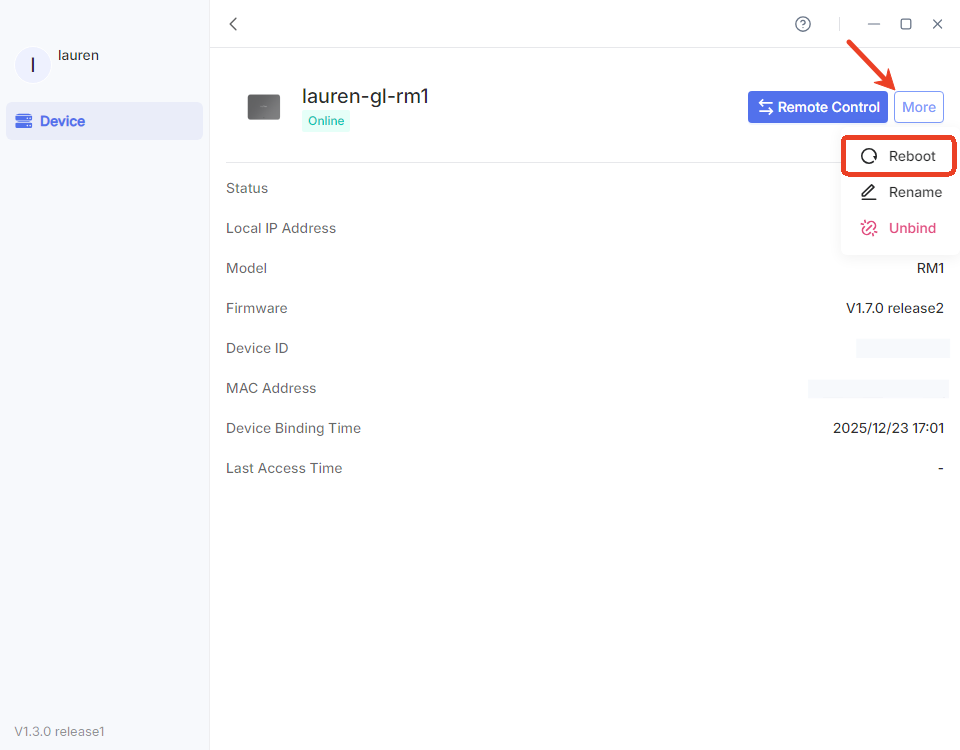Maximize the application window
This screenshot has height=750, width=960.
pos(905,24)
